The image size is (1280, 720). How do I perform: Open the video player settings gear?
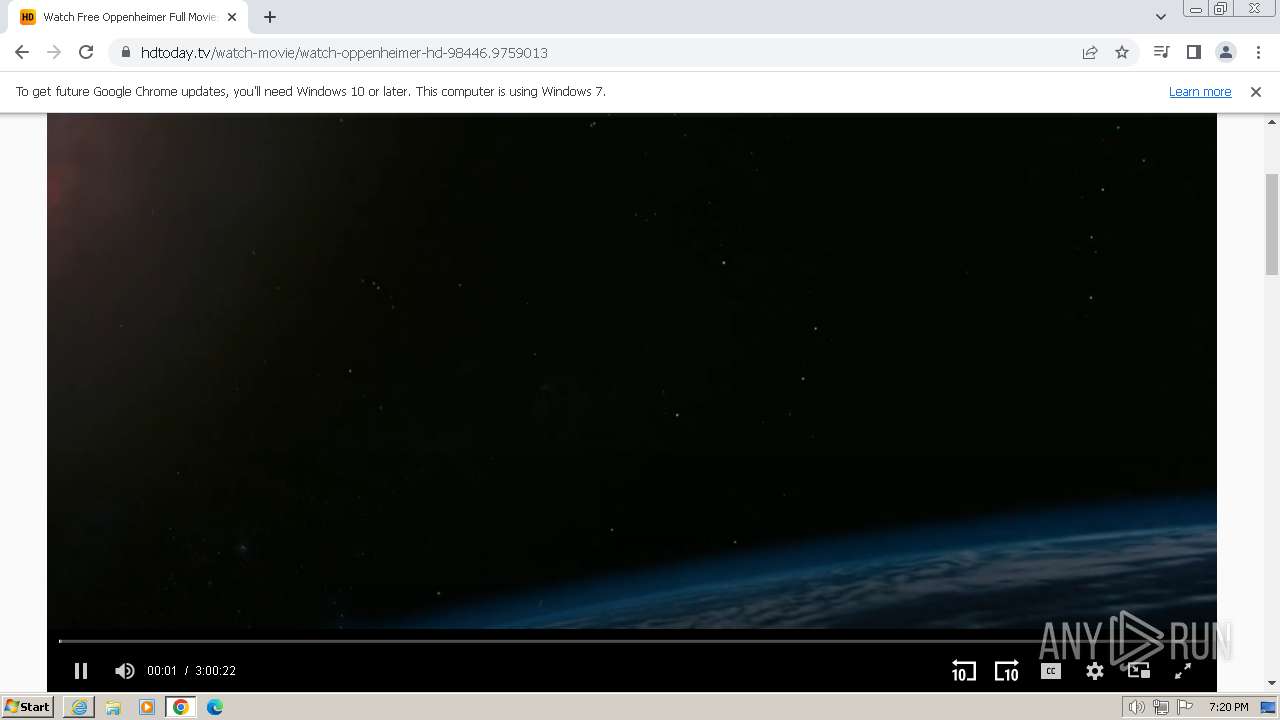1095,671
